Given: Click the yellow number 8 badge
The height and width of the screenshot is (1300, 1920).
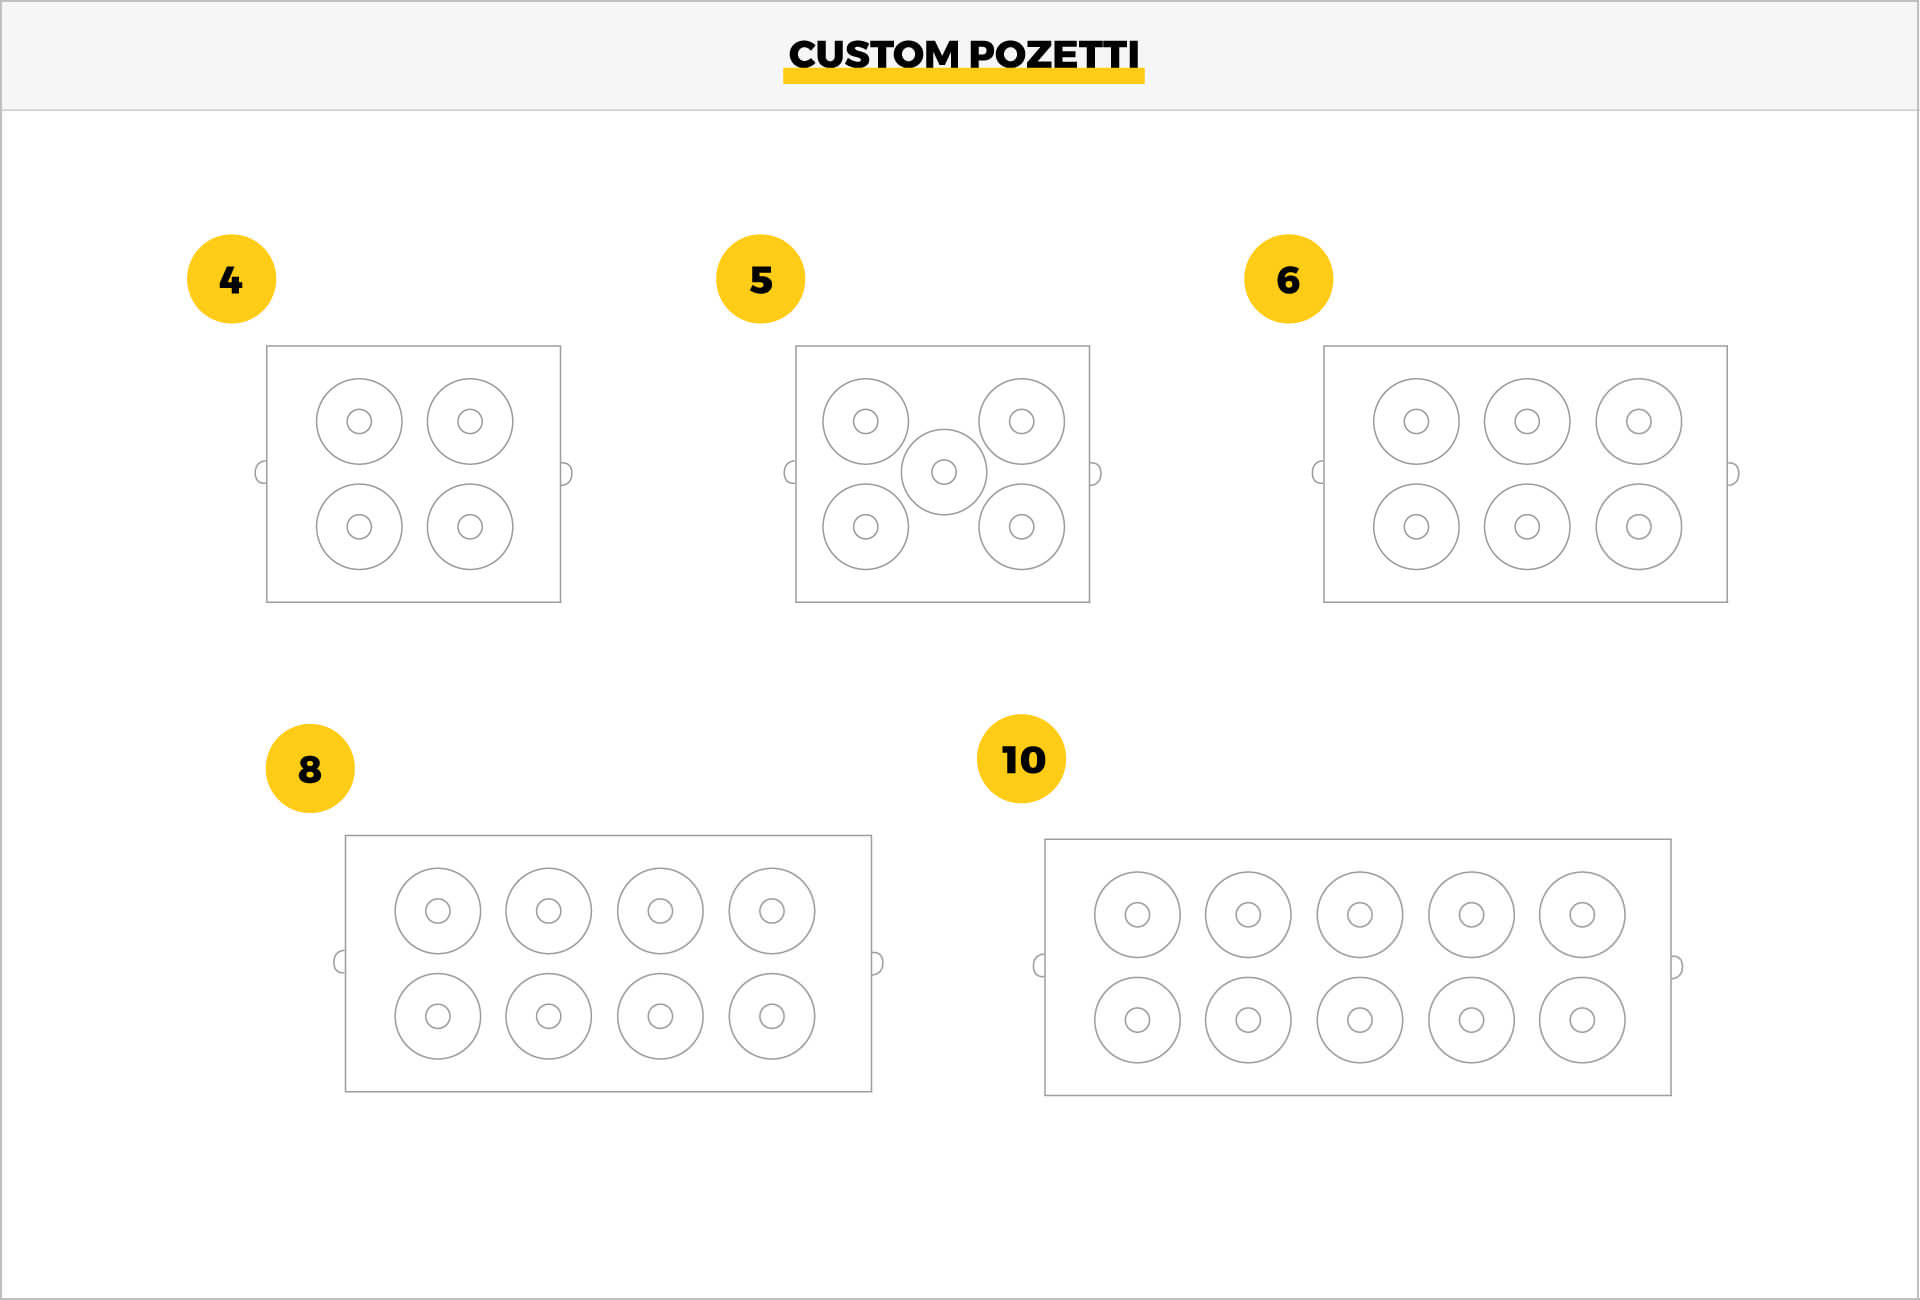Looking at the screenshot, I should (x=310, y=768).
